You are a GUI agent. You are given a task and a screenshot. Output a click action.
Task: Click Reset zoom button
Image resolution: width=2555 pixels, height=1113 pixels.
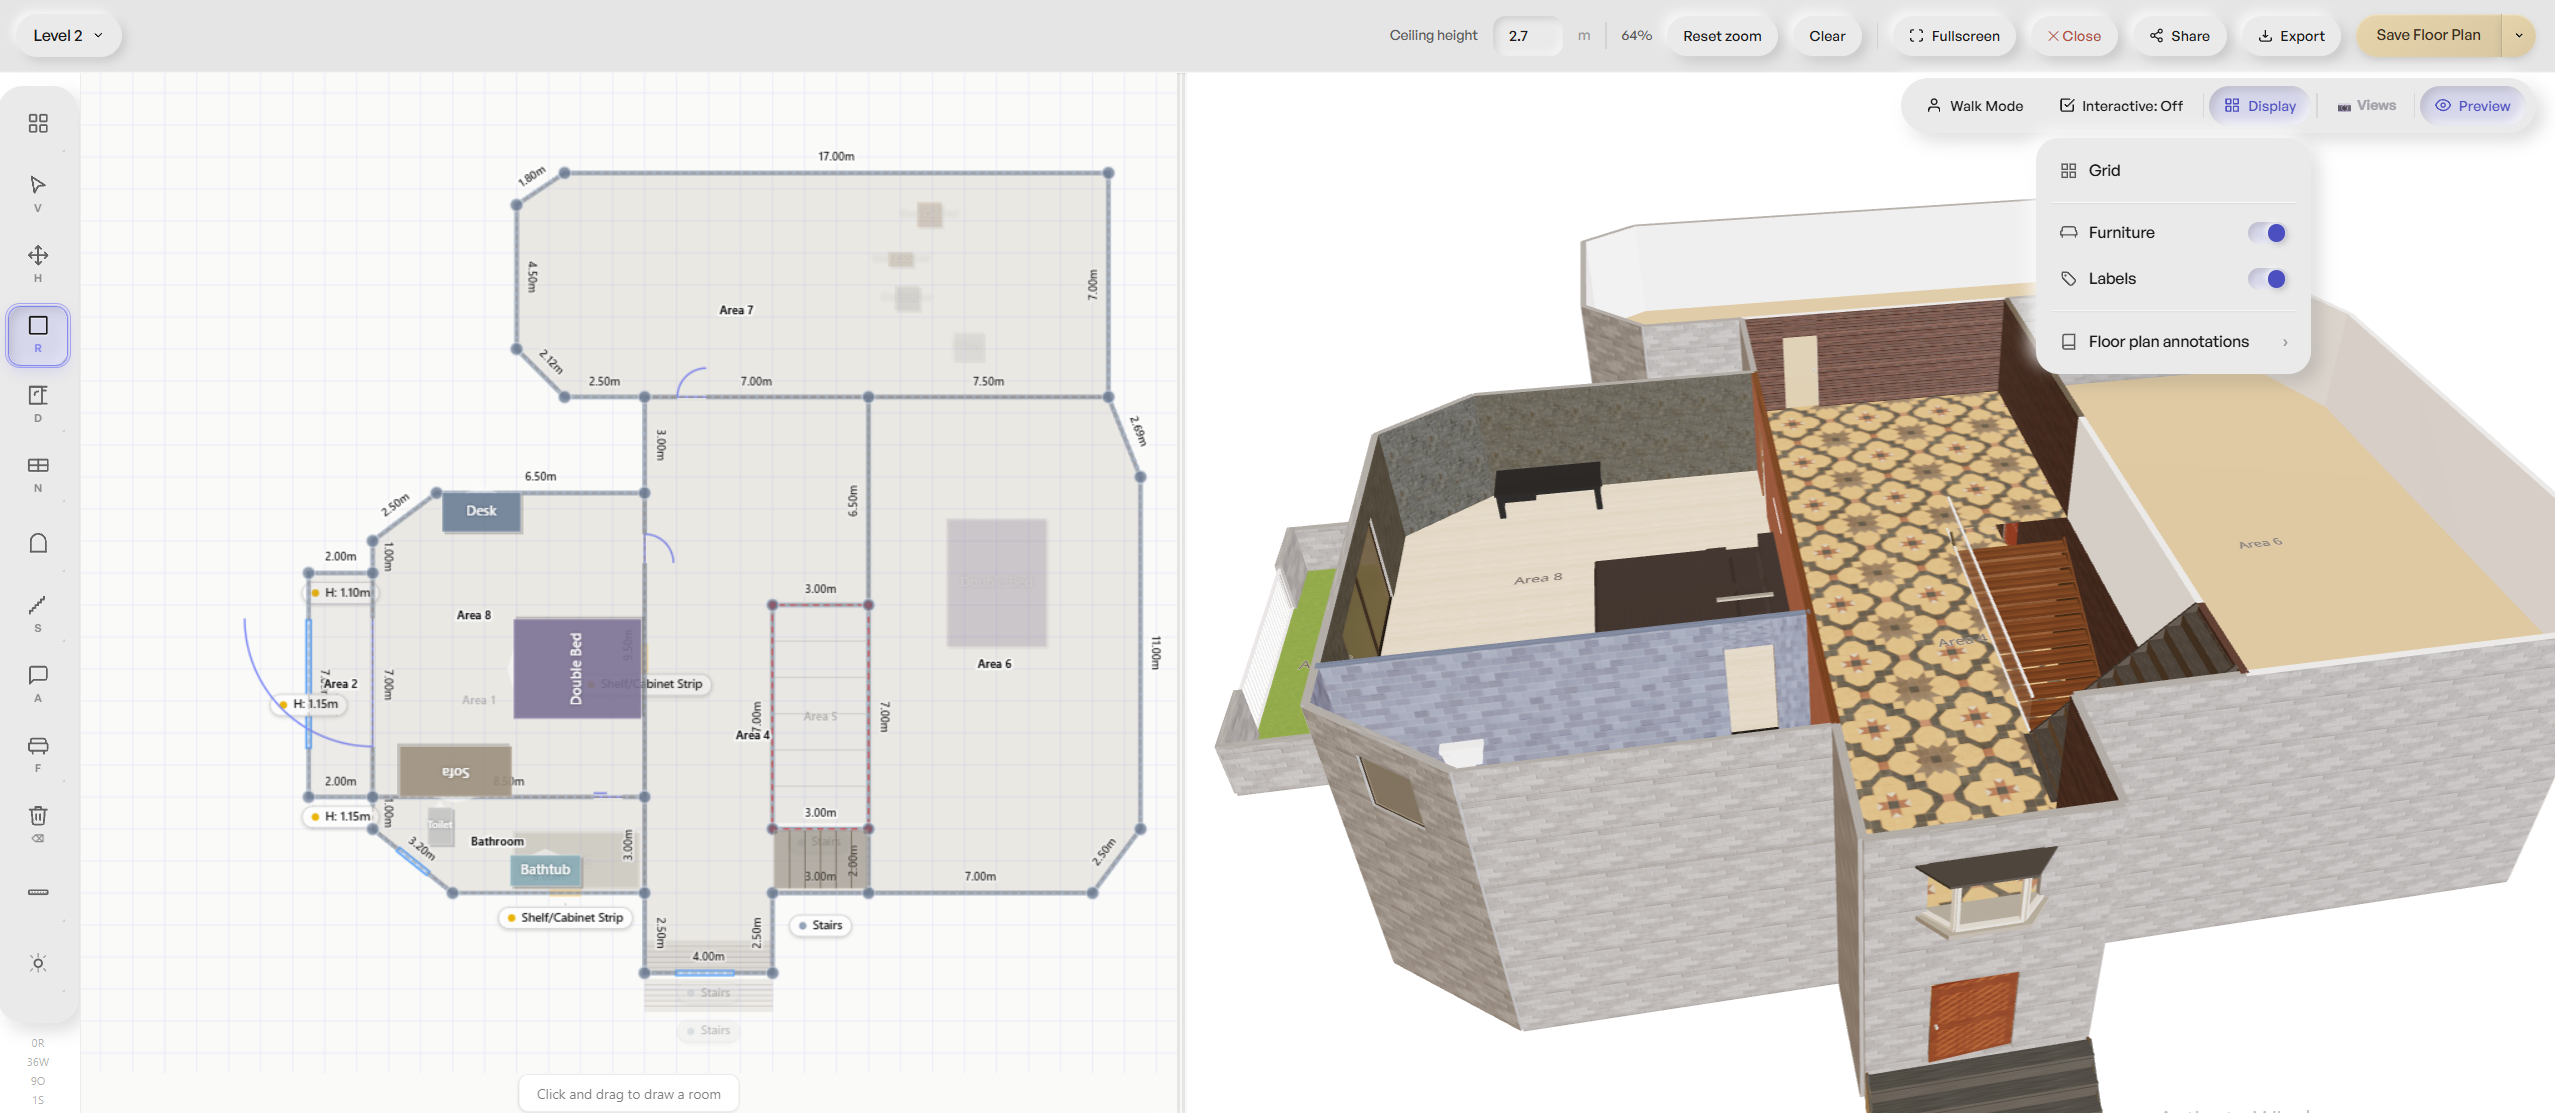(x=1722, y=36)
